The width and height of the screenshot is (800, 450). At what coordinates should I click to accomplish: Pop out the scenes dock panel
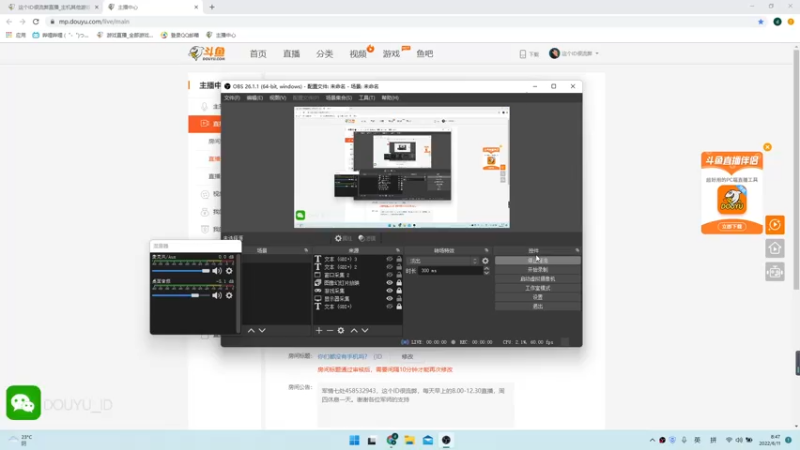coord(306,251)
